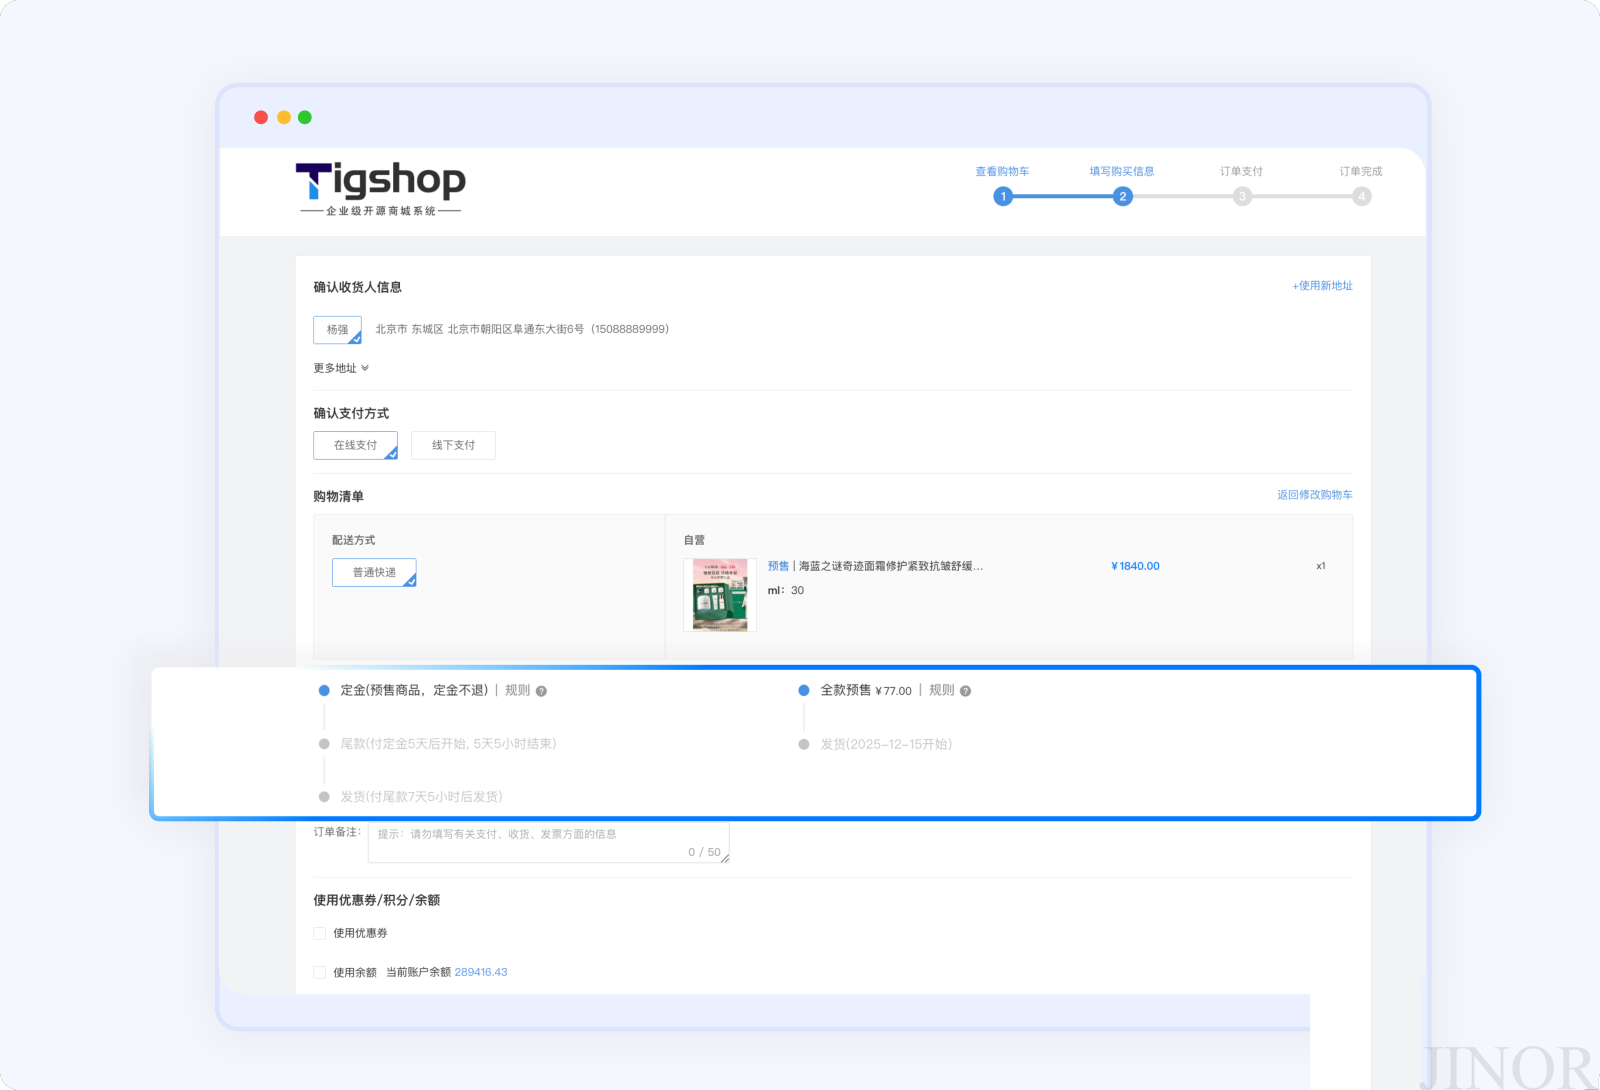
Task: Click the green maximize window dot
Action: [x=305, y=117]
